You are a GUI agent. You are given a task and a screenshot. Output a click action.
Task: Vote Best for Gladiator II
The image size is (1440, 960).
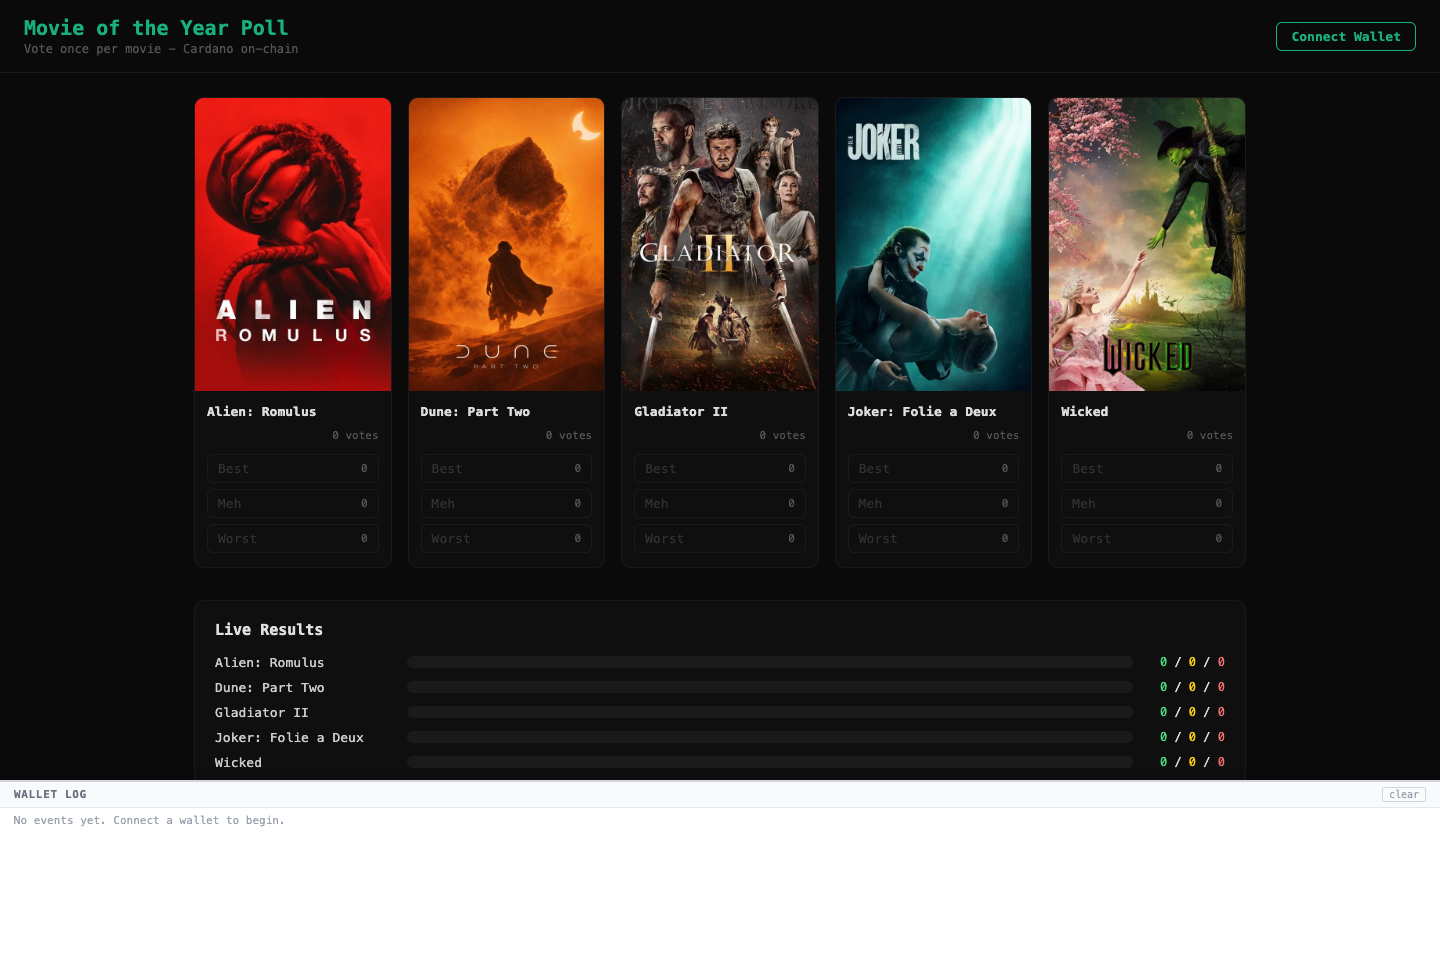[x=720, y=469]
